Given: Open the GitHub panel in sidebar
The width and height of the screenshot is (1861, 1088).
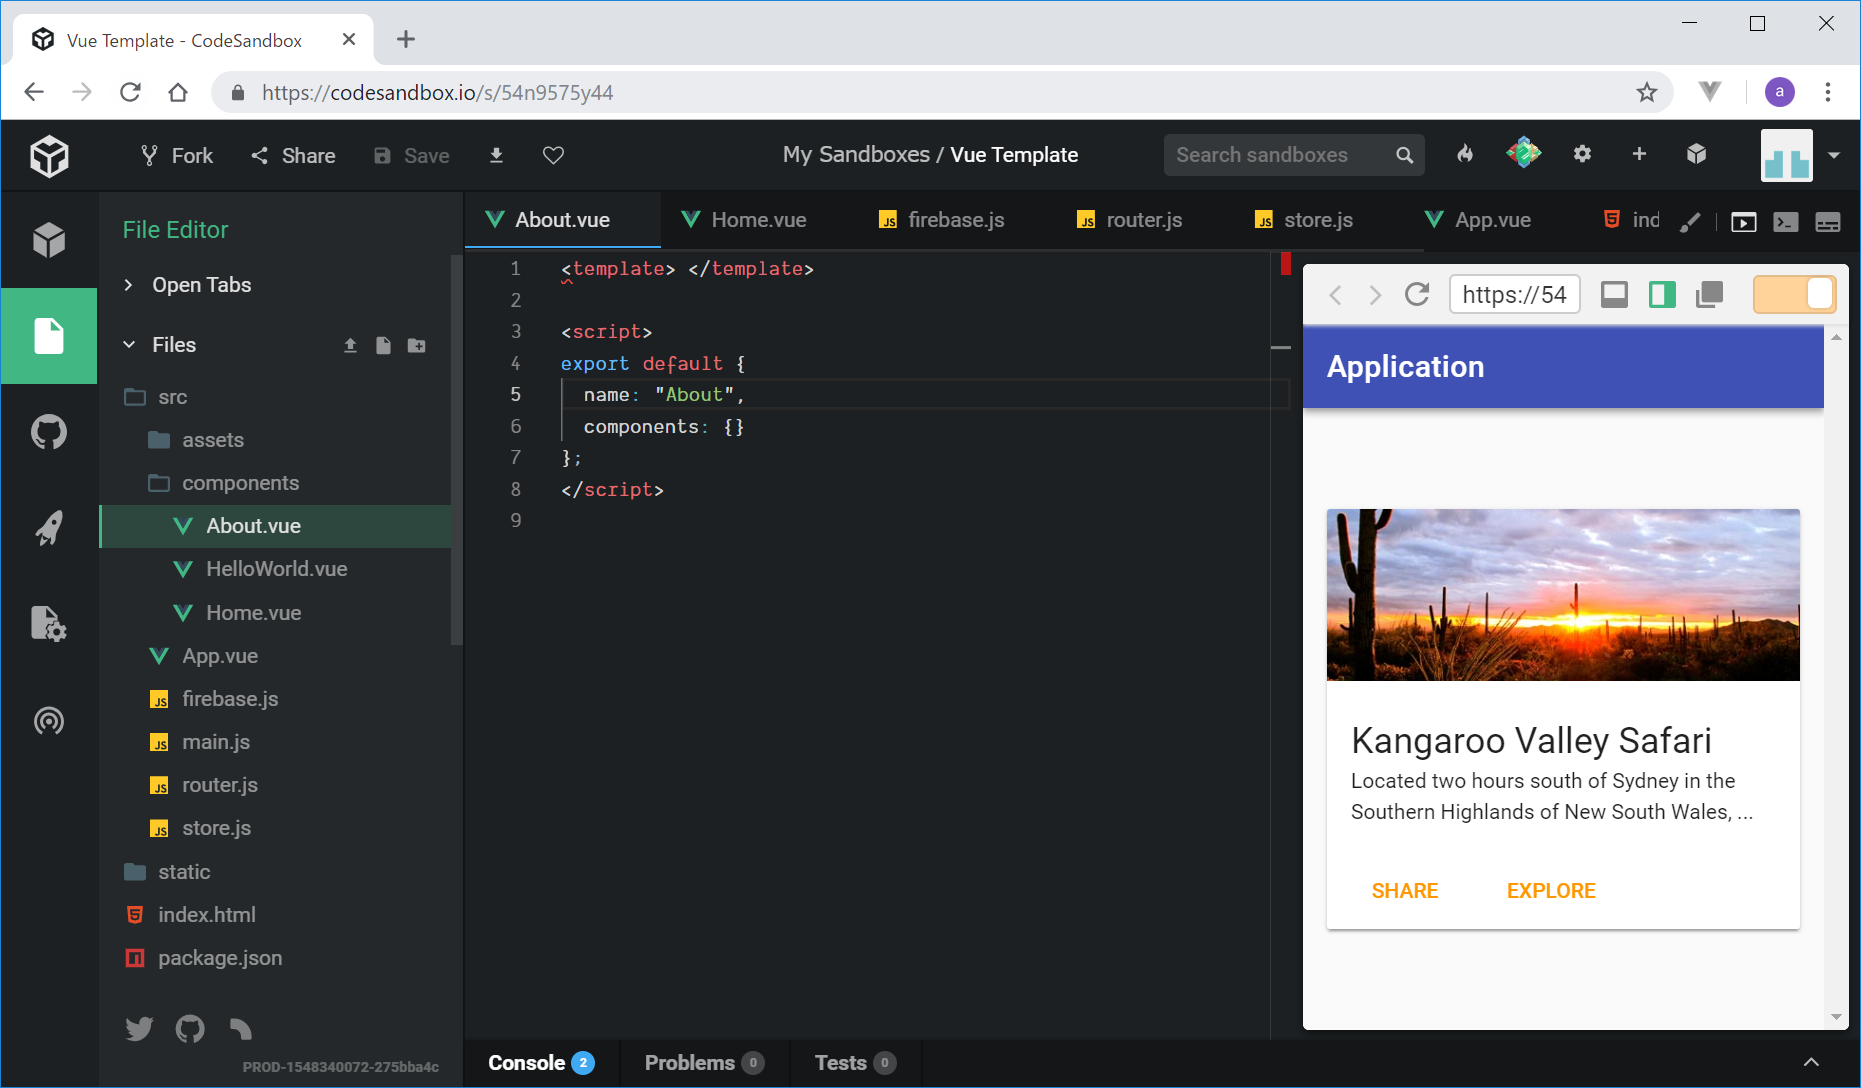Looking at the screenshot, I should [x=48, y=432].
